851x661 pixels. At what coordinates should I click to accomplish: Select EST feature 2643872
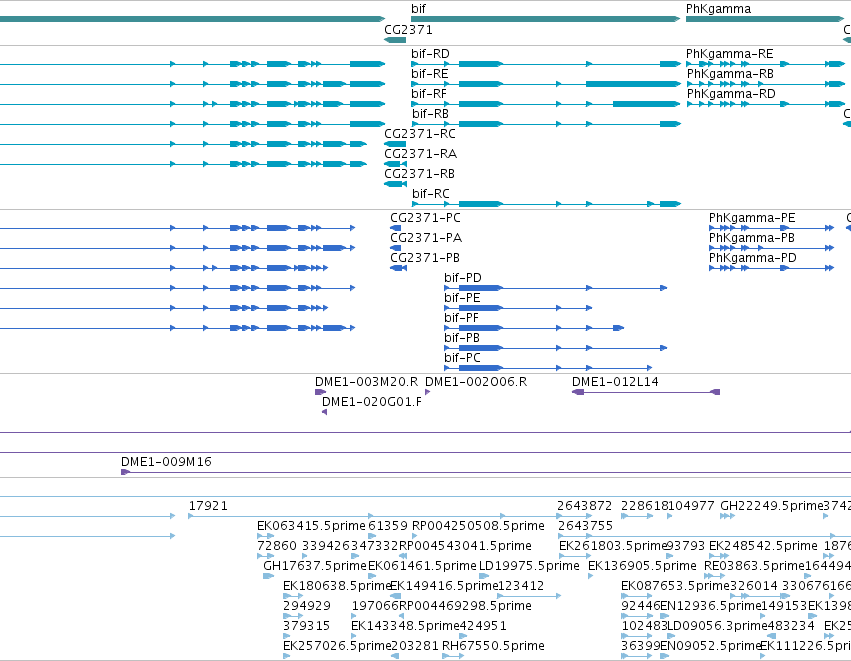click(x=585, y=506)
